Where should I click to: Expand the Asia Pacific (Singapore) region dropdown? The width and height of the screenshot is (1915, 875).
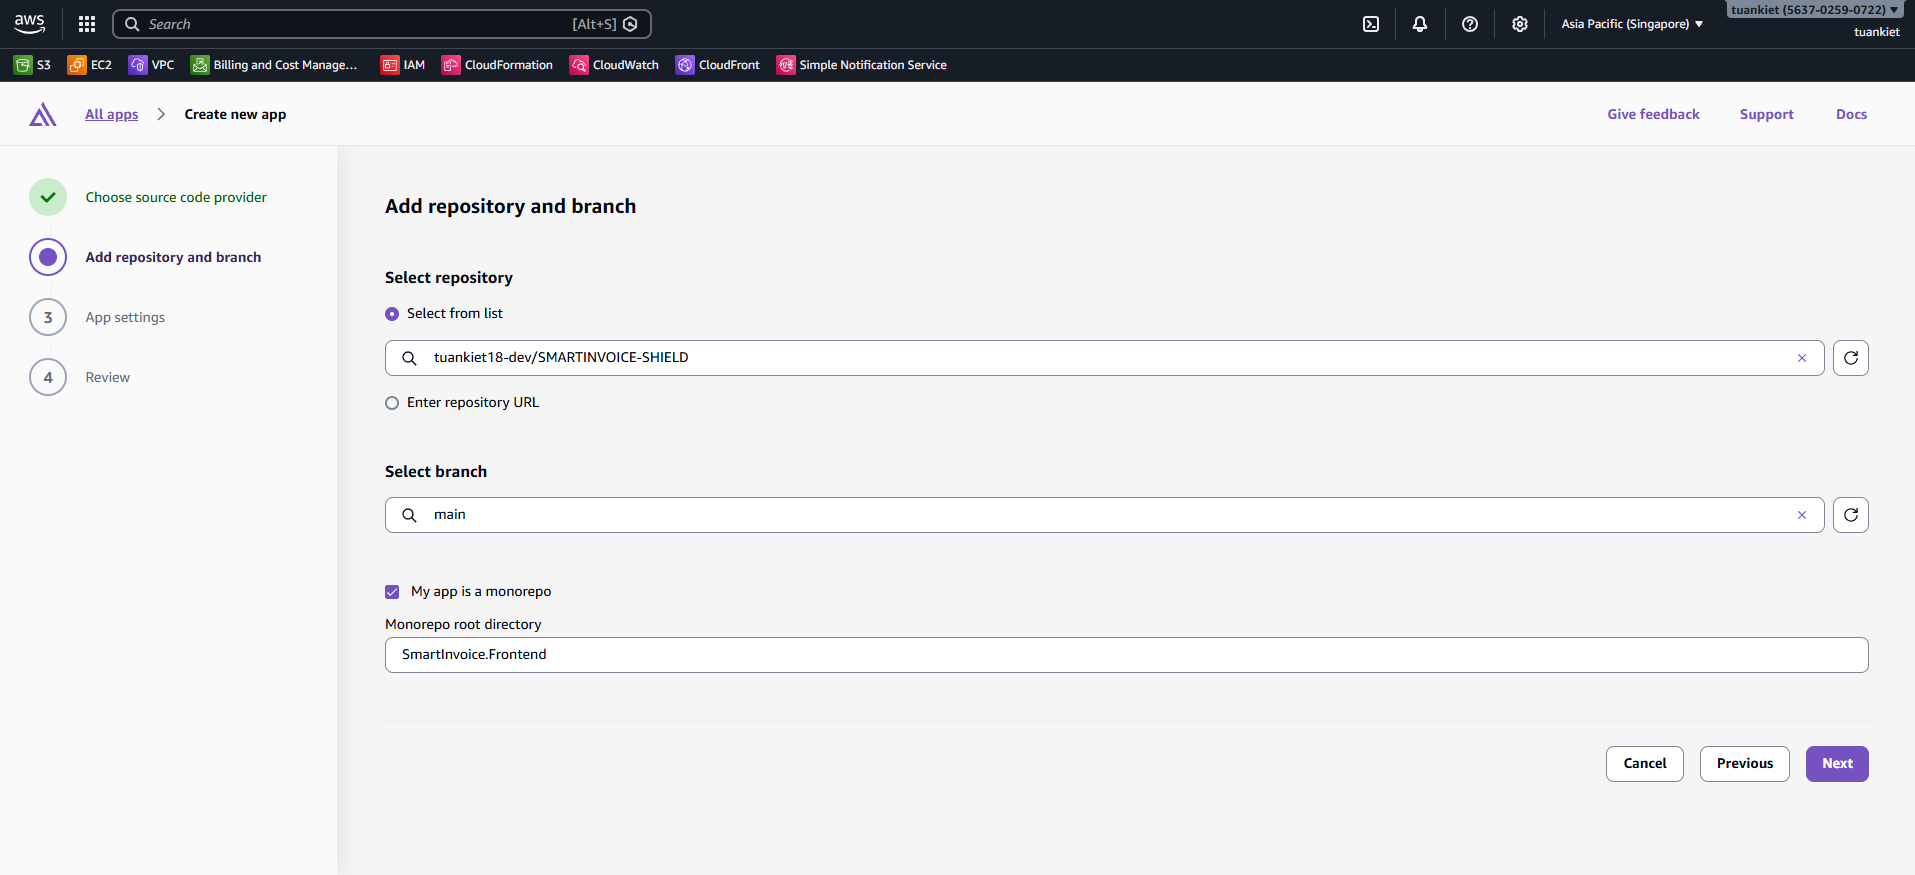[x=1631, y=24]
